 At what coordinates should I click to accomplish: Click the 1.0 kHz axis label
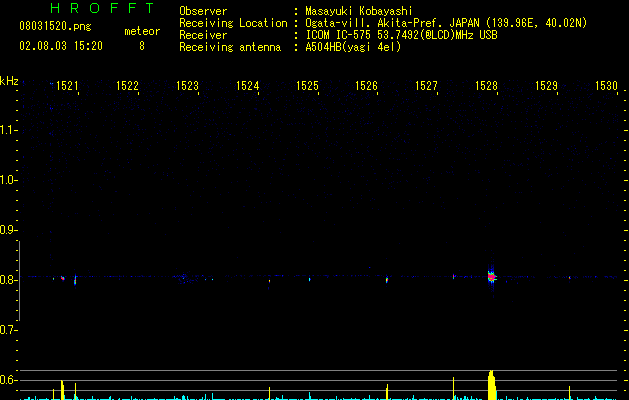point(8,180)
